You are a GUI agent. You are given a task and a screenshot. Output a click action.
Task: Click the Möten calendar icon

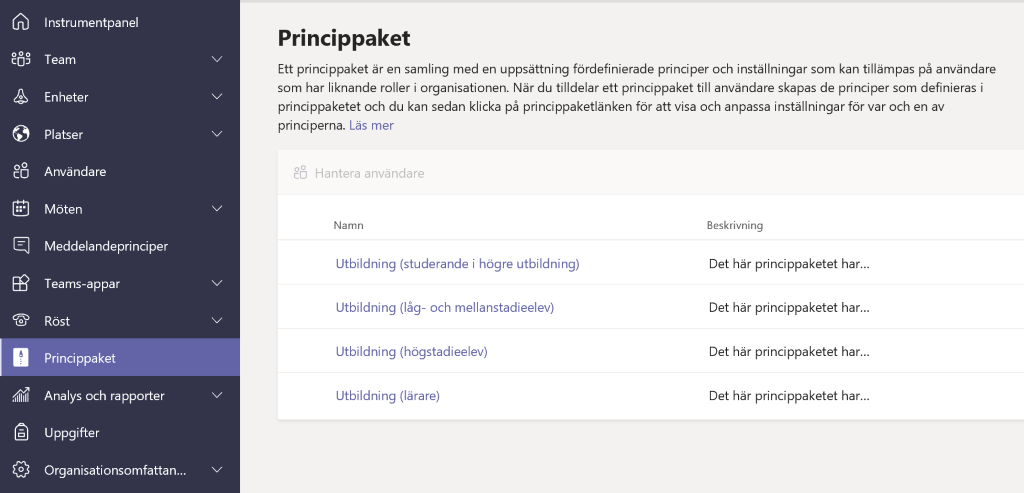coord(21,209)
